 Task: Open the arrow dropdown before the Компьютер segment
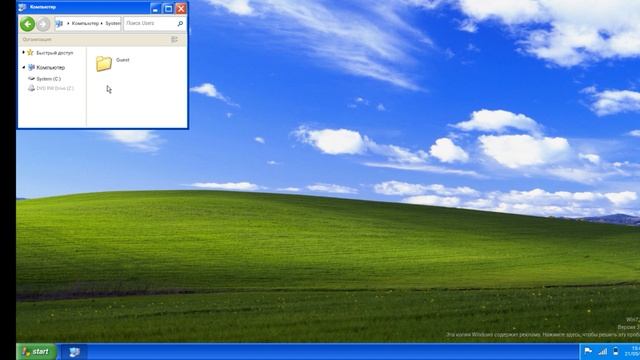click(68, 24)
